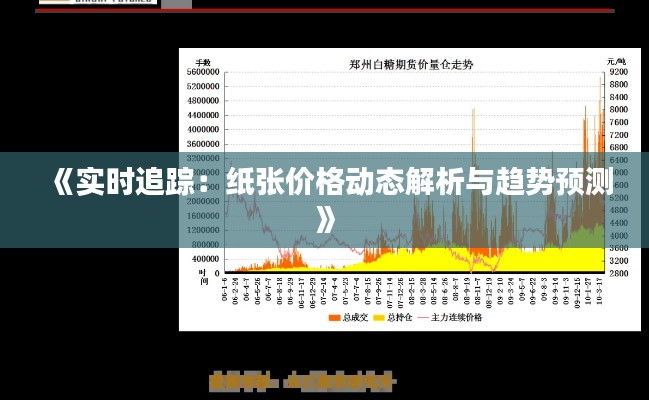Select the 总成交 legend label

354,317
